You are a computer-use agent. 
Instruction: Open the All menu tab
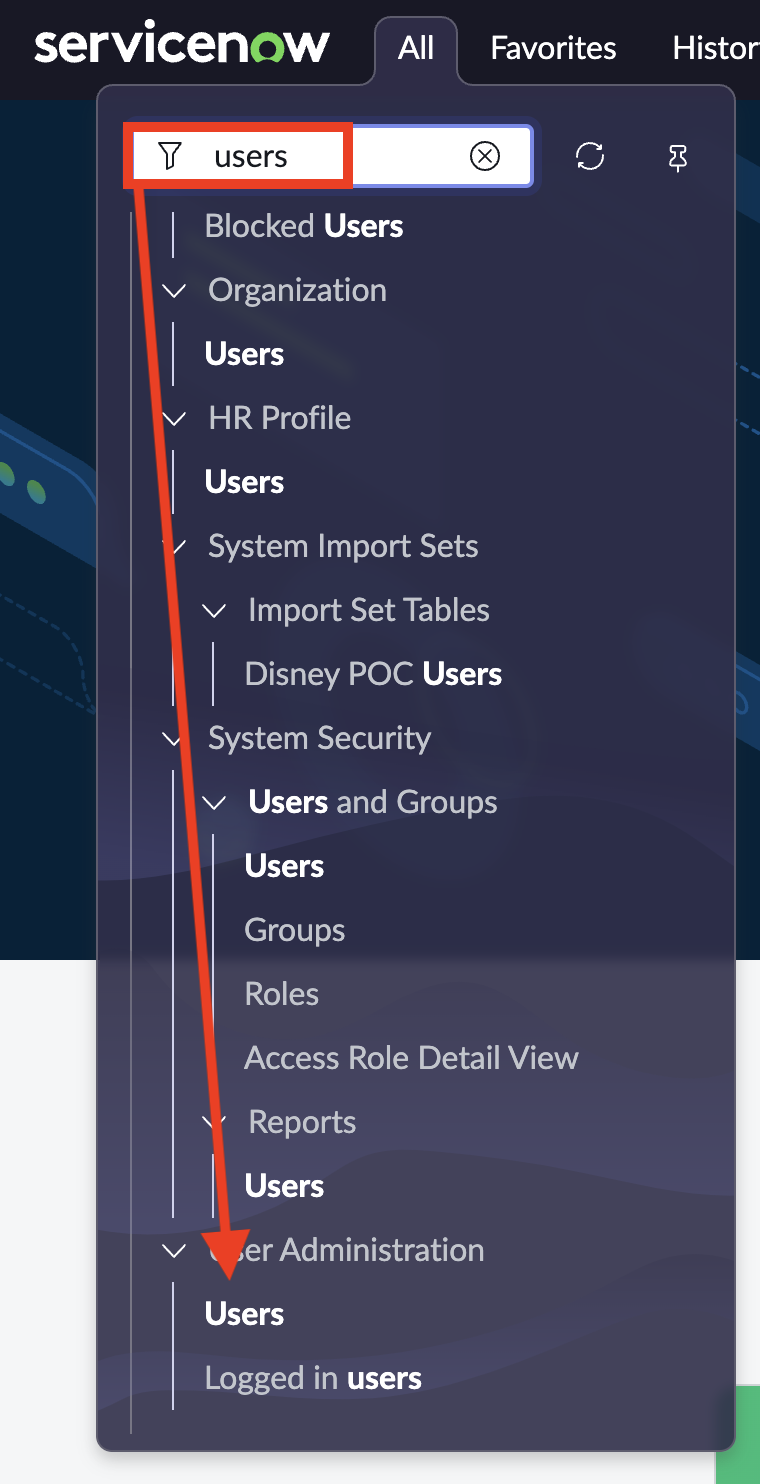pyautogui.click(x=416, y=48)
